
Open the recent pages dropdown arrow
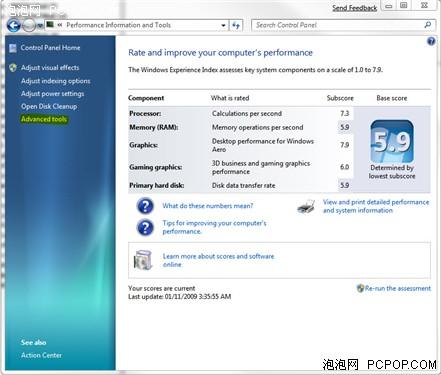coord(40,26)
